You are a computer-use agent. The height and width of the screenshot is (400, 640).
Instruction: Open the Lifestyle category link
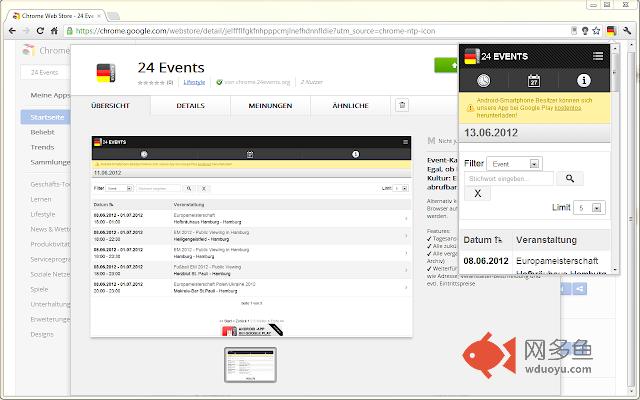(x=194, y=82)
